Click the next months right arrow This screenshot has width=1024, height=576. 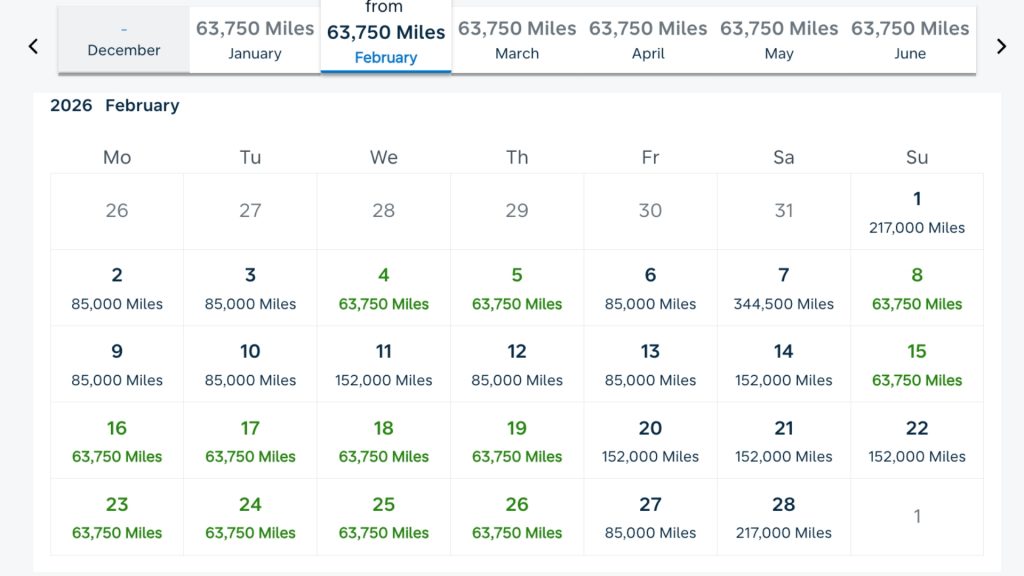pos(1001,46)
